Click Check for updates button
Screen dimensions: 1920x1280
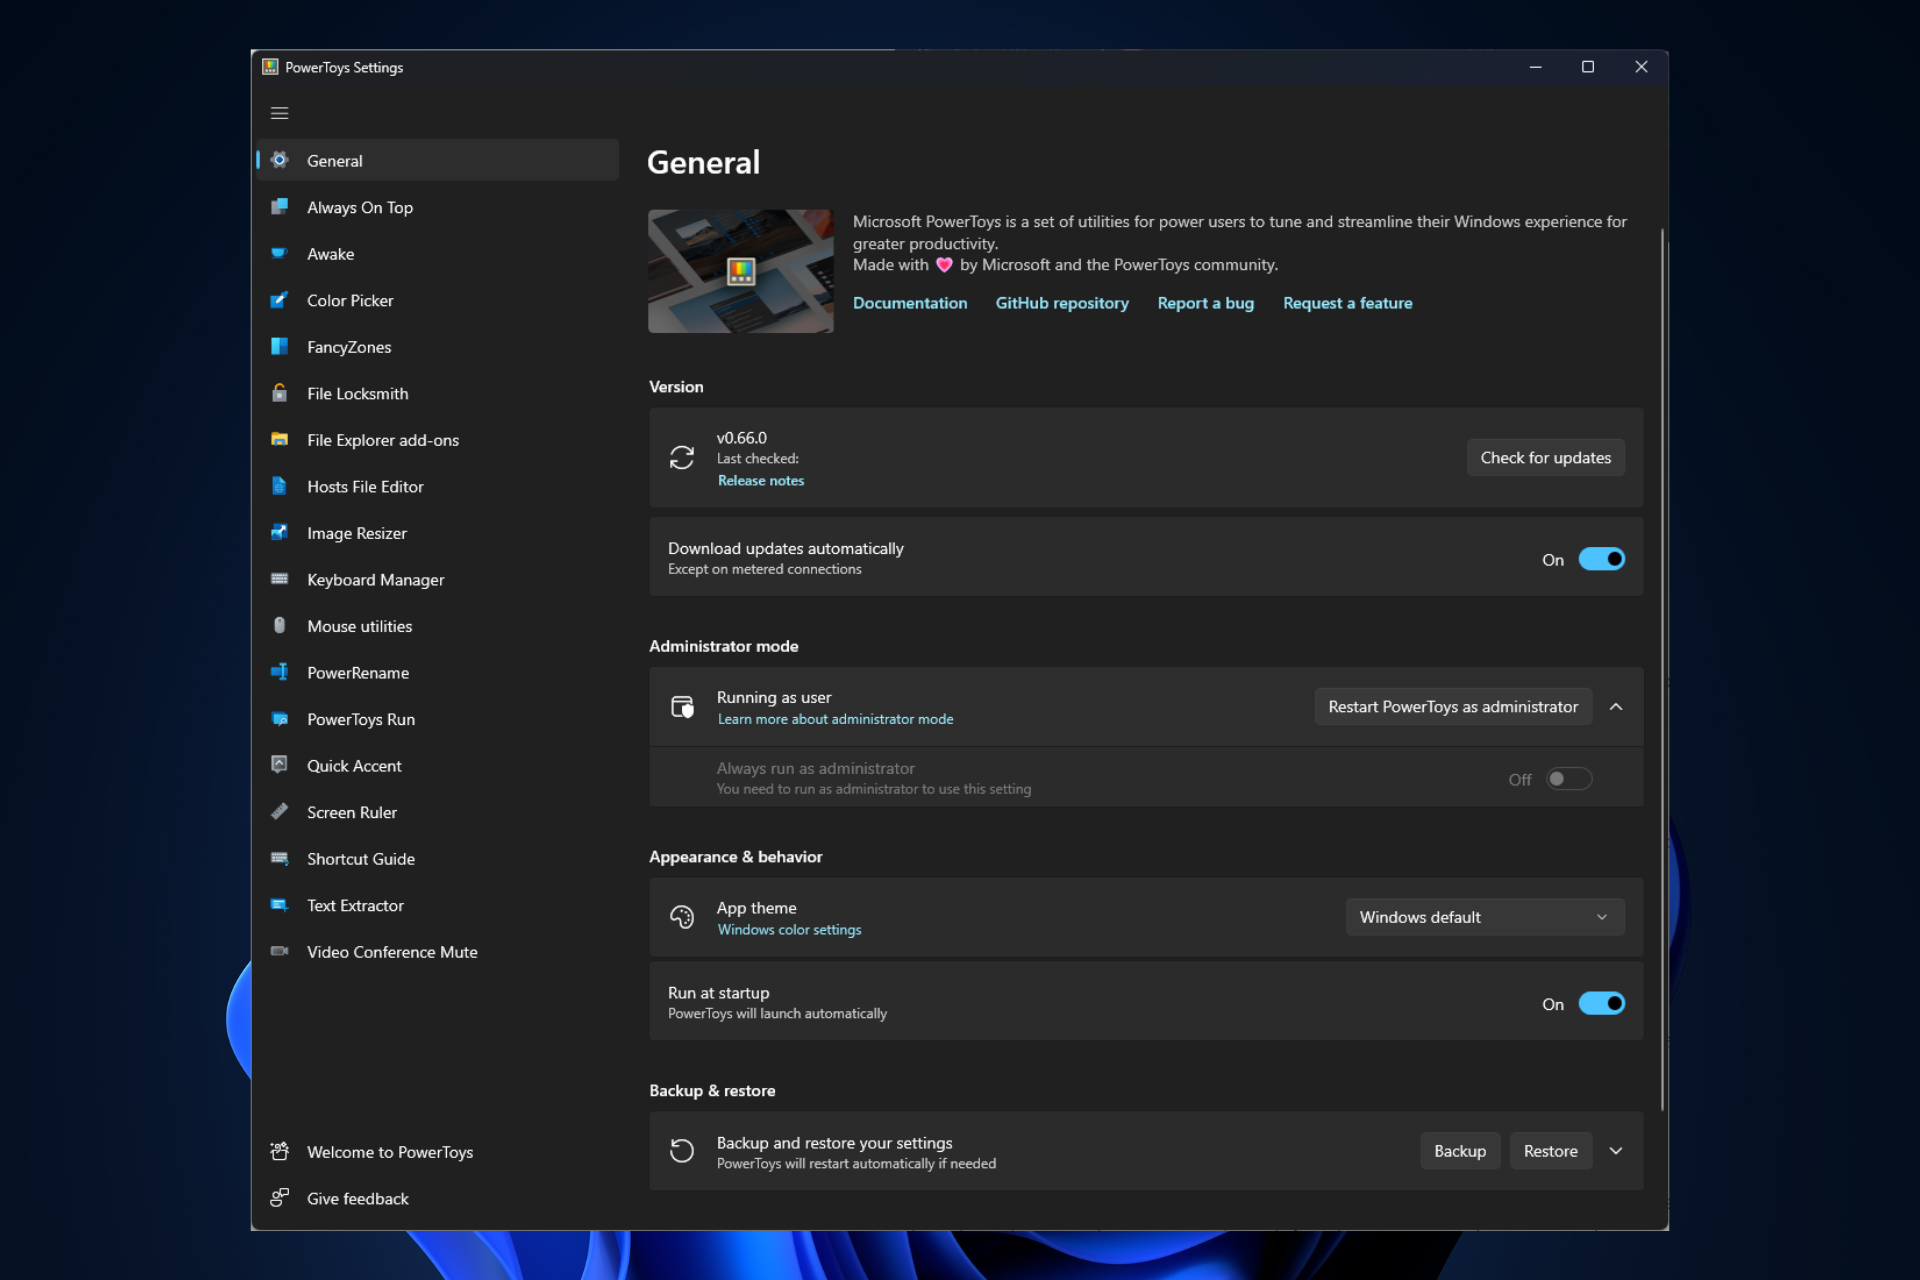click(x=1546, y=457)
